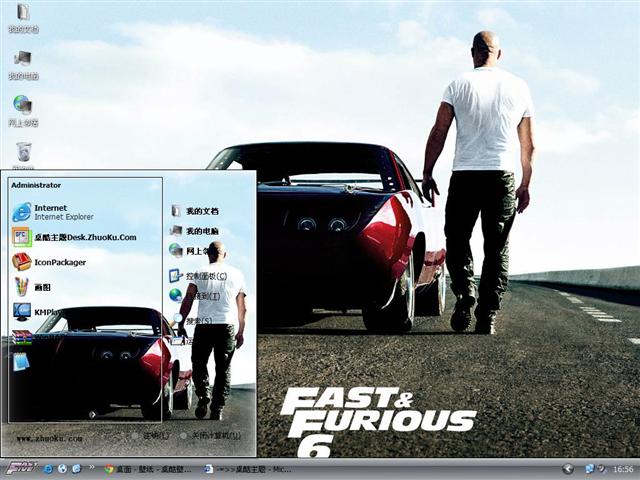The width and height of the screenshot is (640, 480).
Task: Launch Internet Explorer from Quick Launch
Action: click(x=48, y=469)
